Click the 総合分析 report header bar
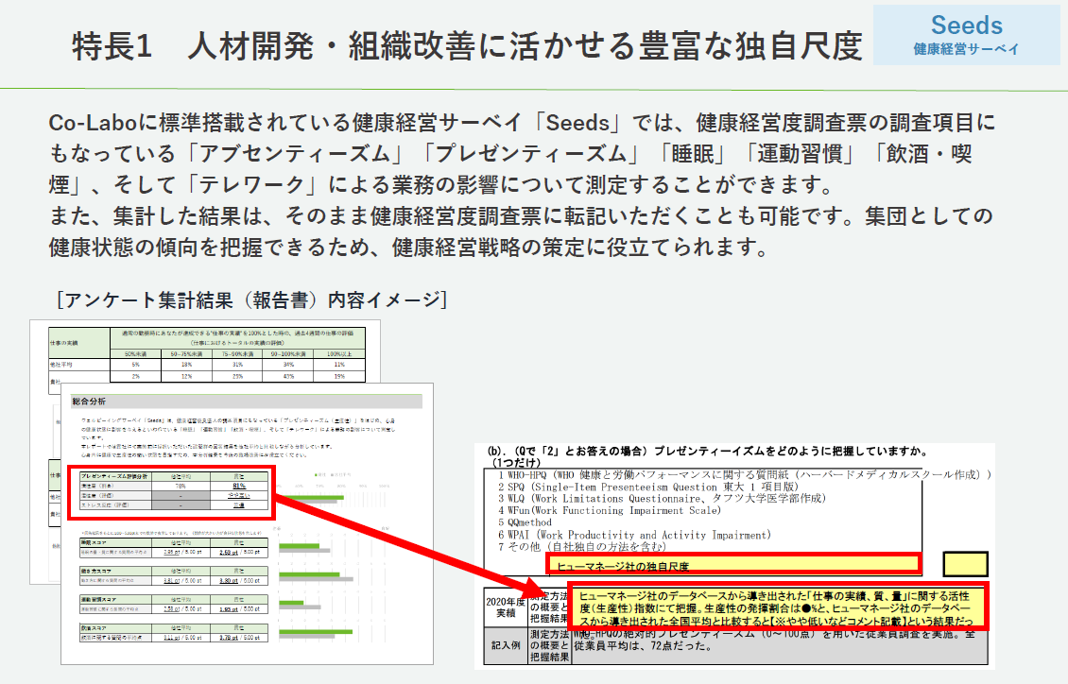 250,399
